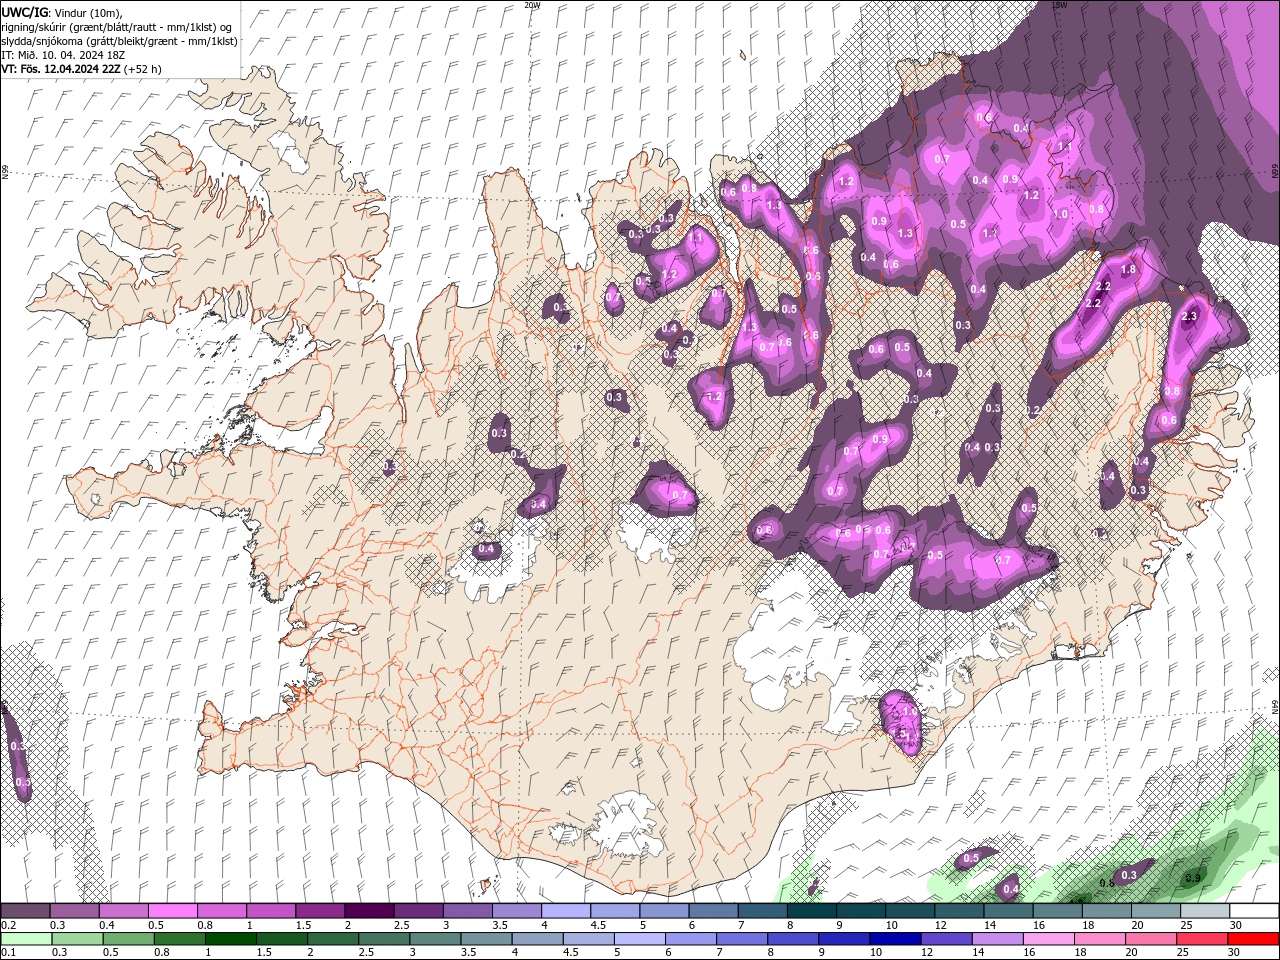Select the darkest green rain-scale swatch labeled 1

[229, 939]
